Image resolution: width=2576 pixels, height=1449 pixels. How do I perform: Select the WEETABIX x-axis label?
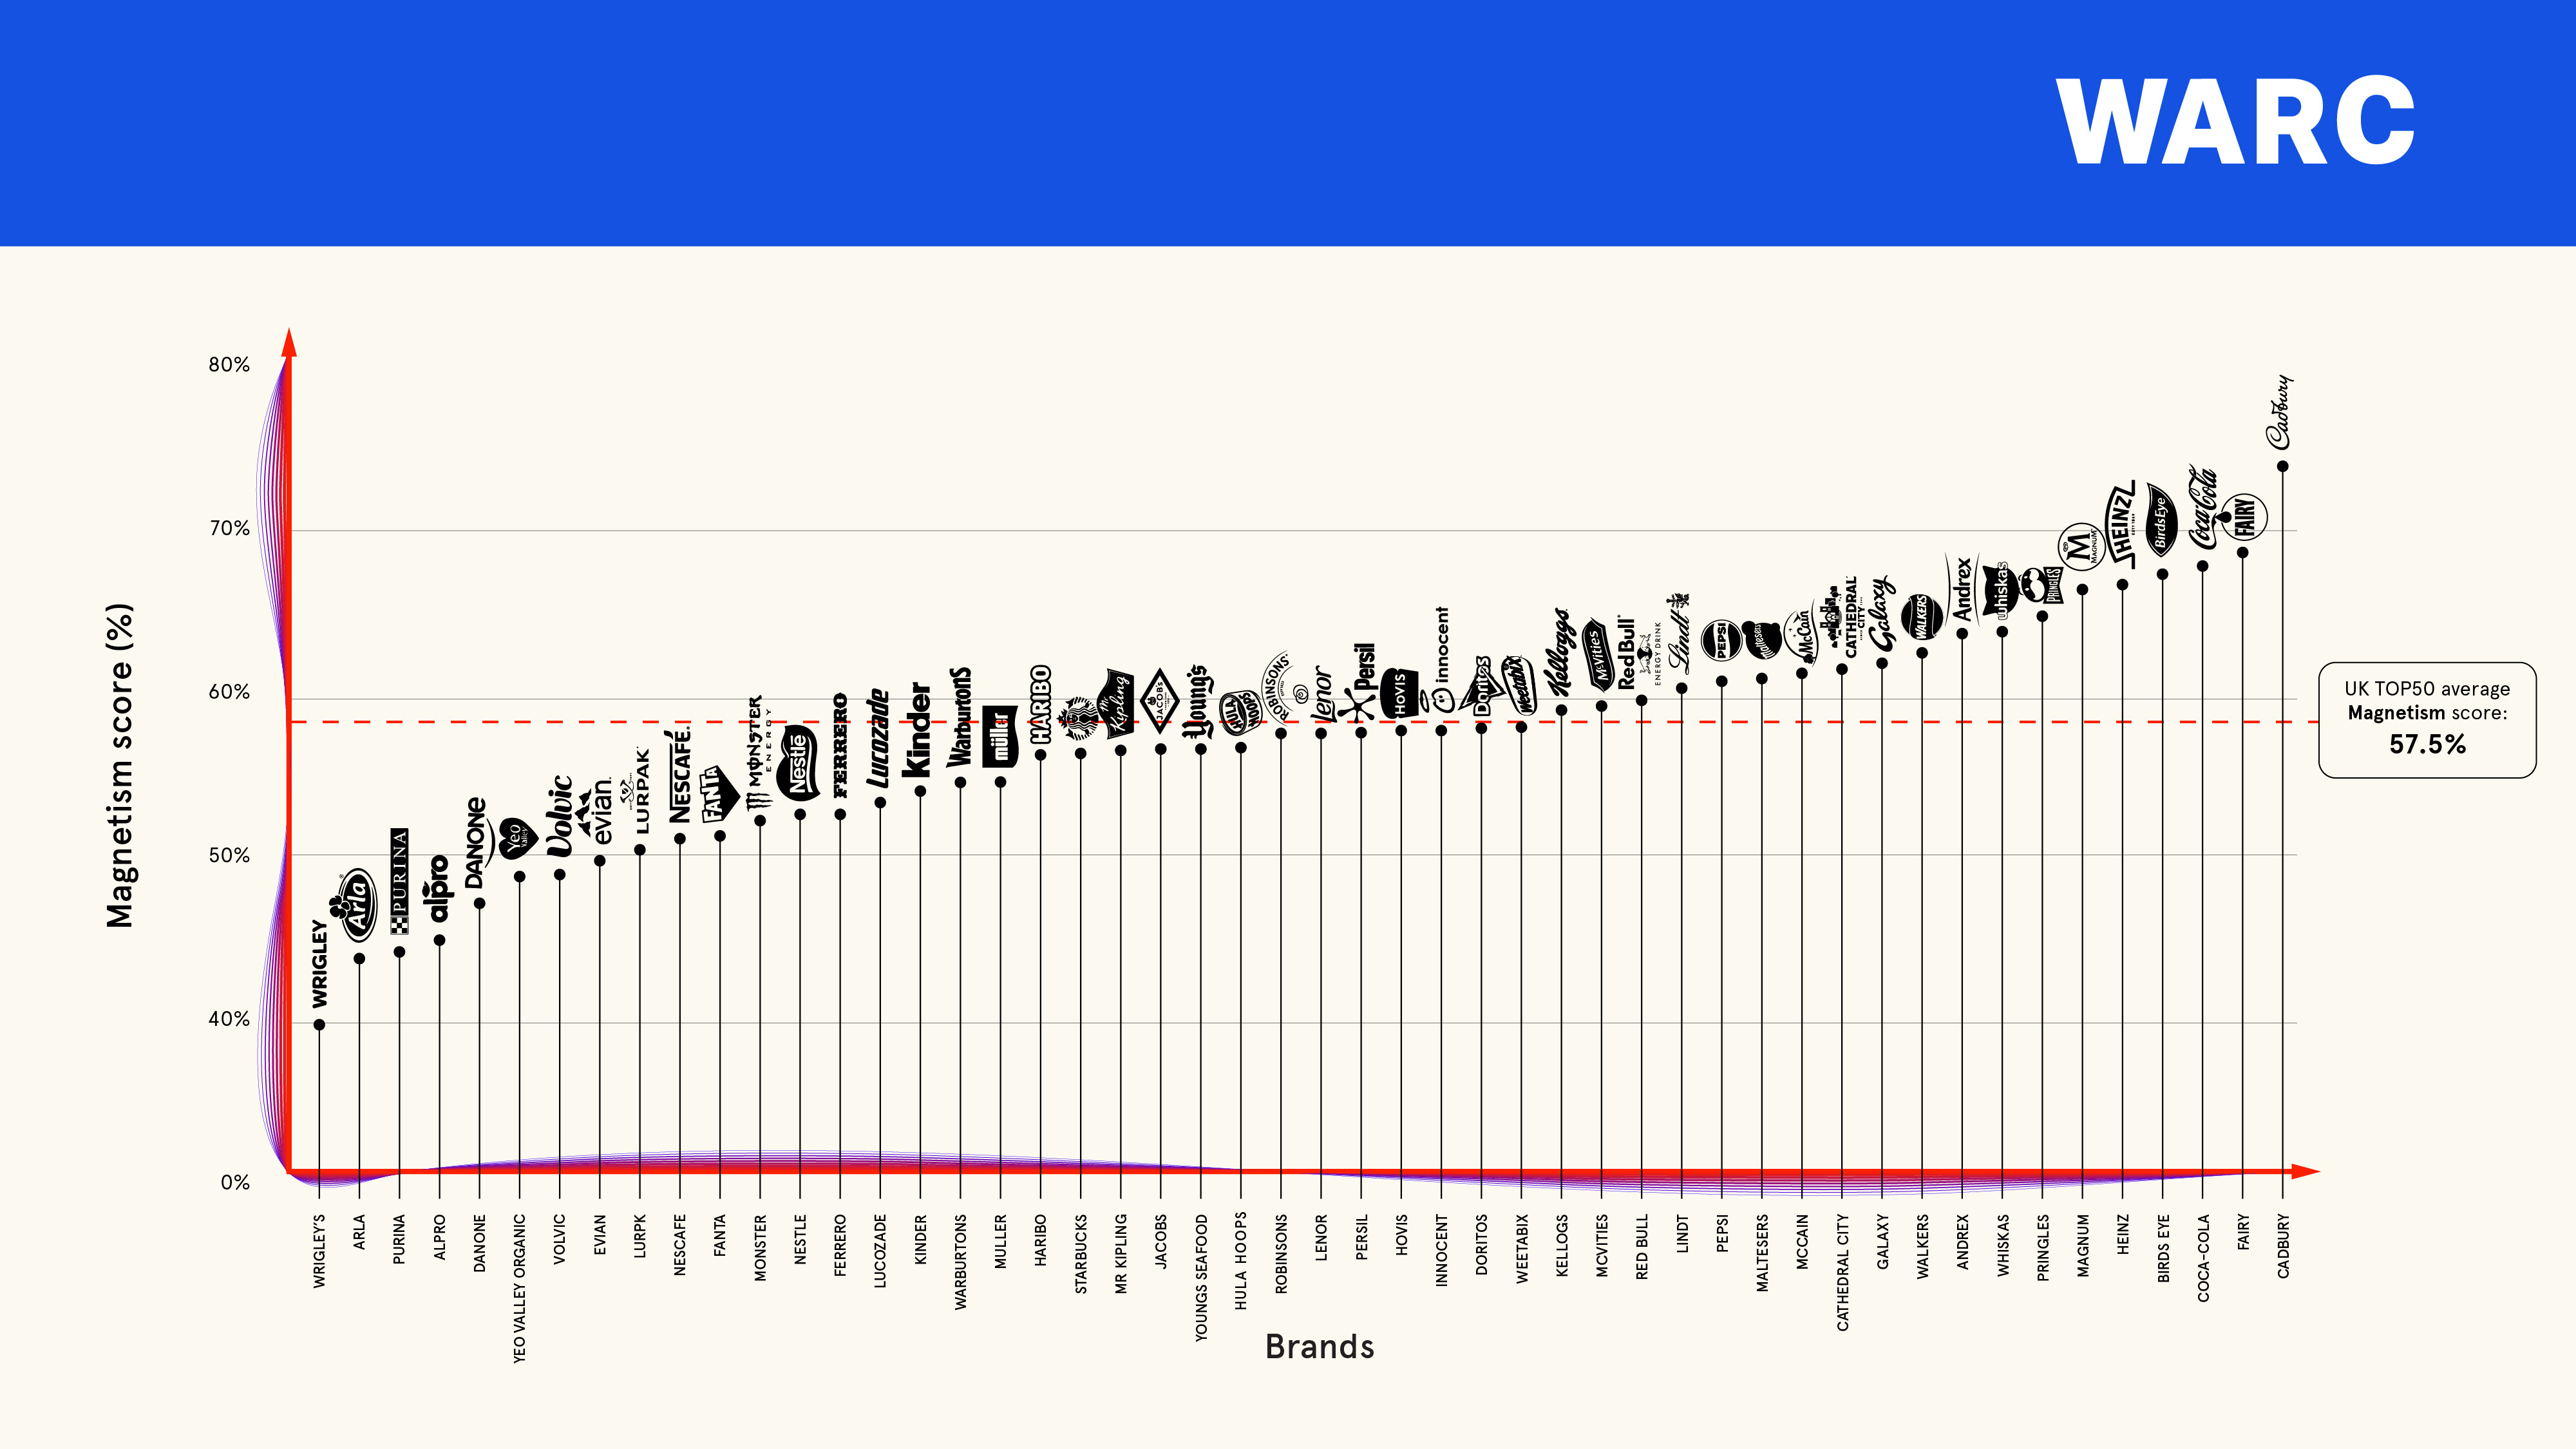tap(1522, 1249)
